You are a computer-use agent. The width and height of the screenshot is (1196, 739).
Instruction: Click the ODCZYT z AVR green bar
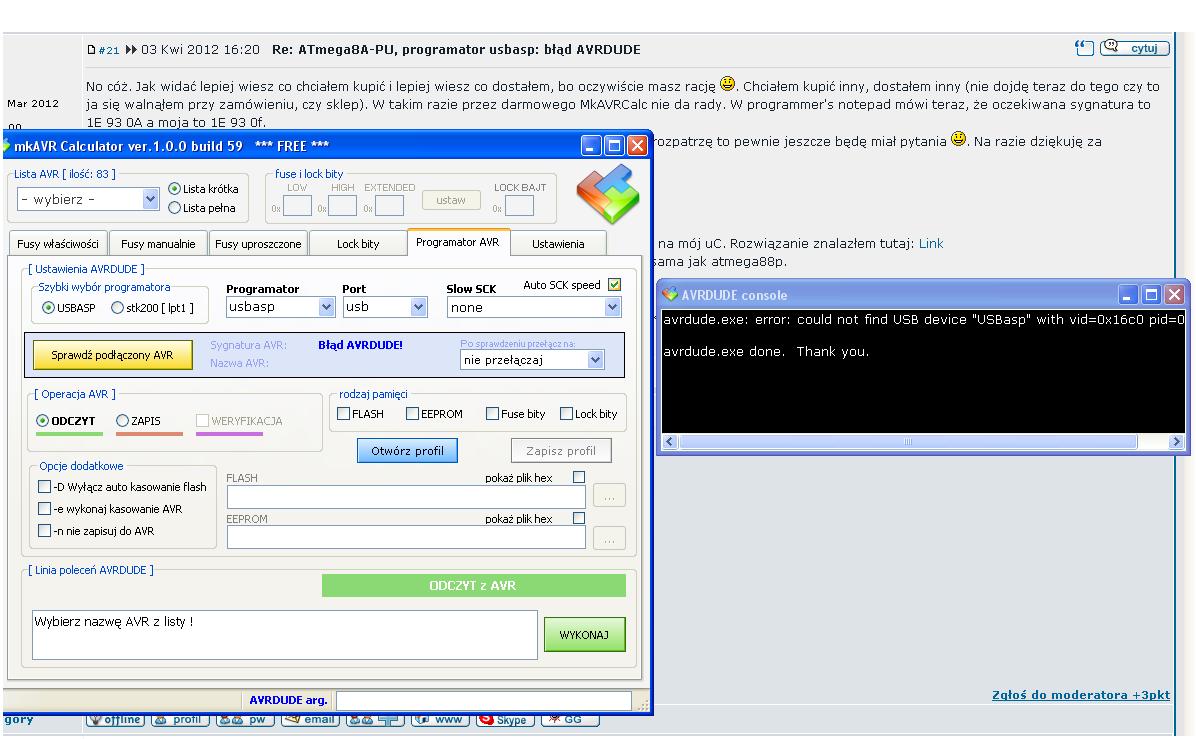474,586
